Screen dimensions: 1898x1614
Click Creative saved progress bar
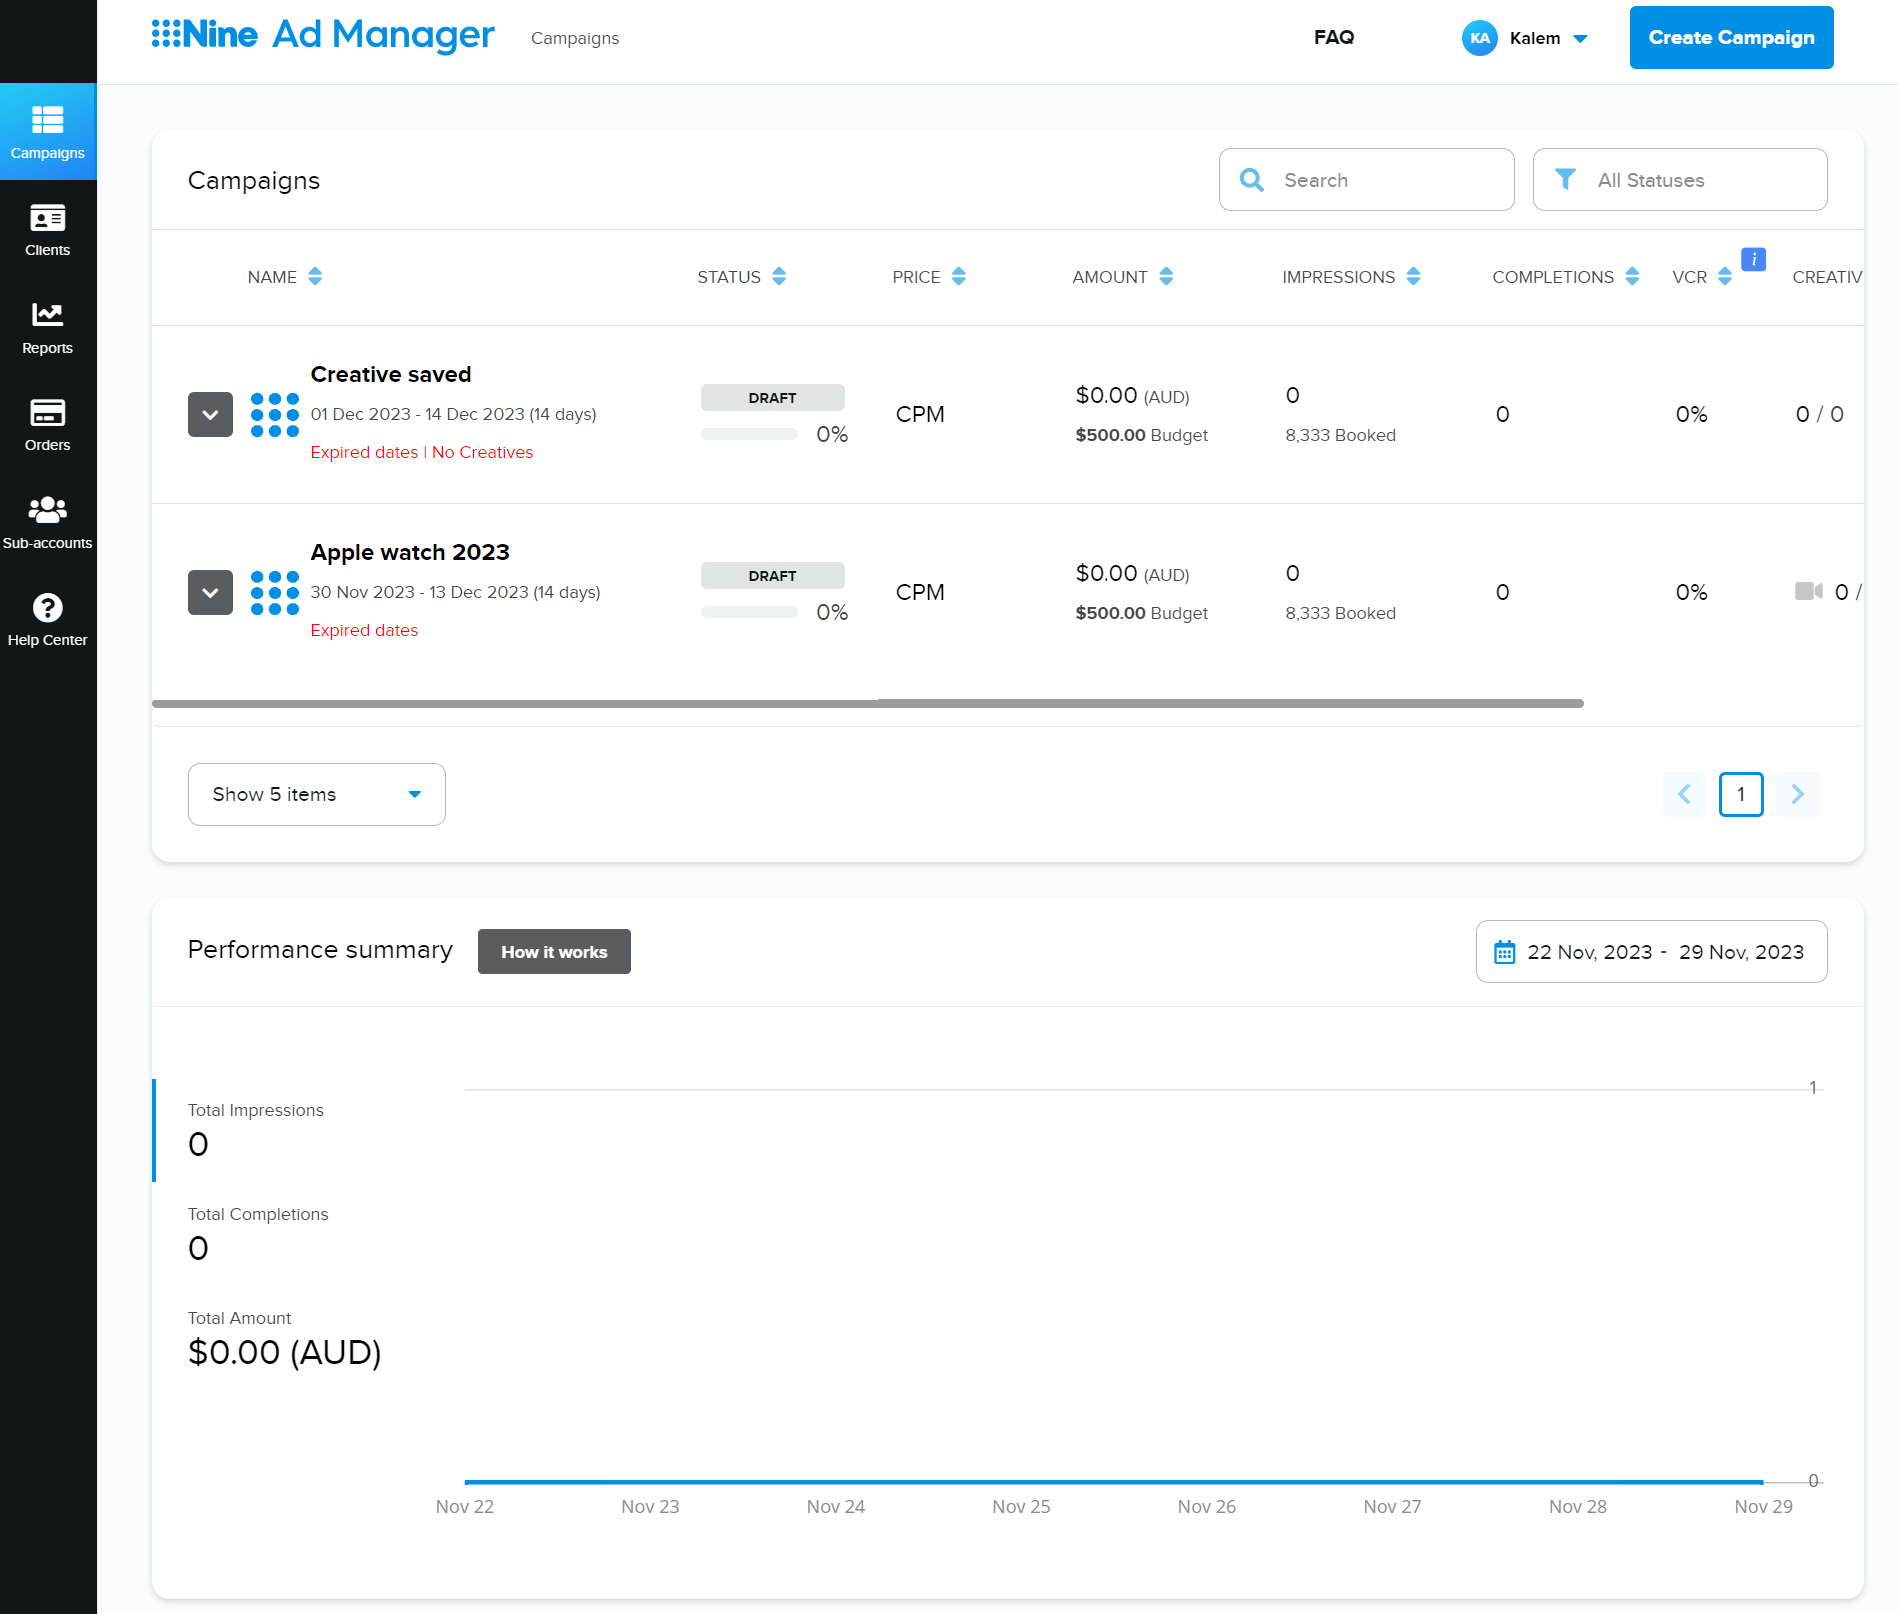coord(749,434)
